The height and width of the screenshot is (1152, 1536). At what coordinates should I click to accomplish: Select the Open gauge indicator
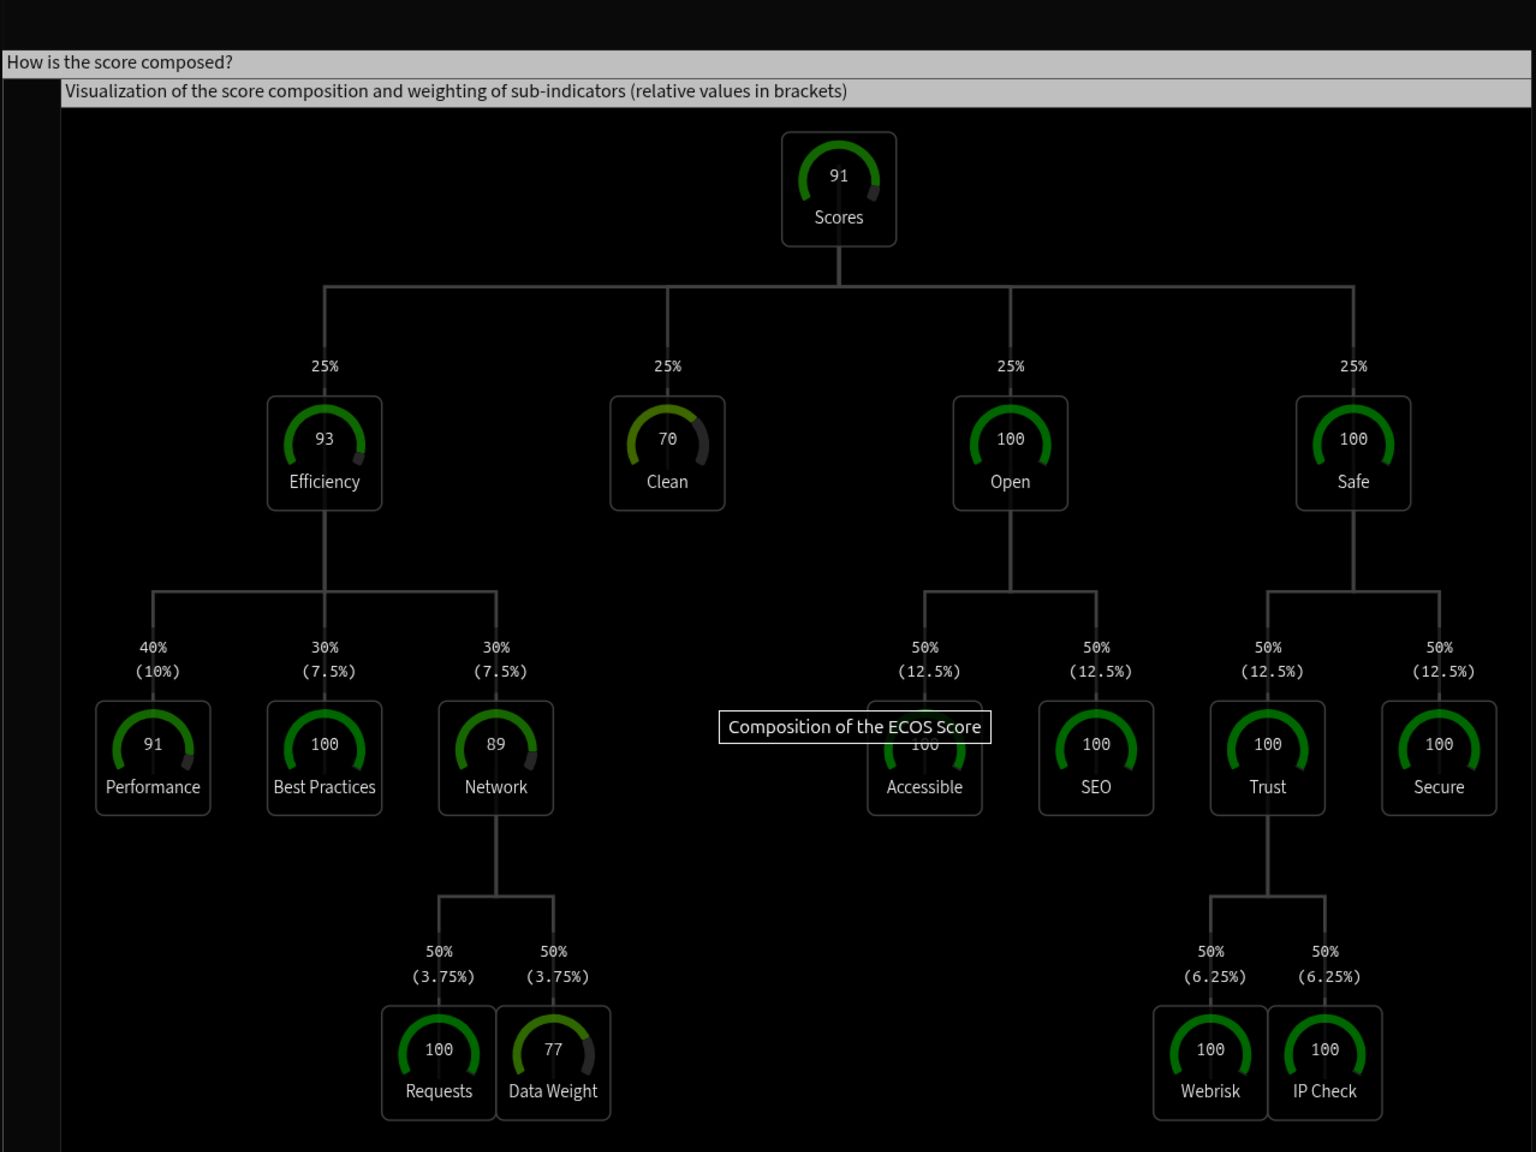coord(1009,453)
